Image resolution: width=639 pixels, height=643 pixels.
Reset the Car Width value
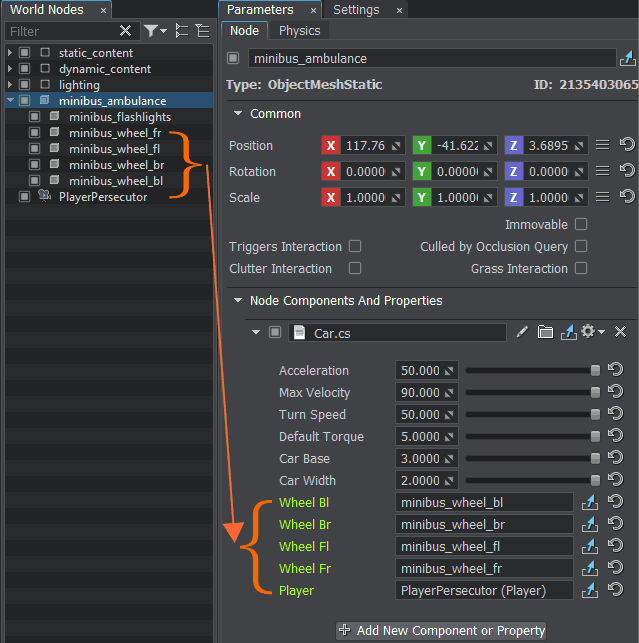pos(616,480)
